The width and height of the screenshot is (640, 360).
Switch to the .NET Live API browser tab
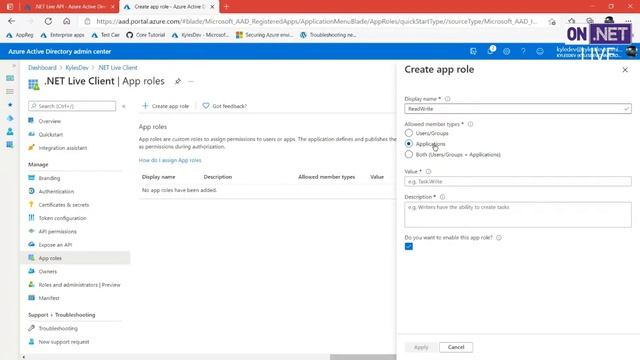tap(70, 7)
